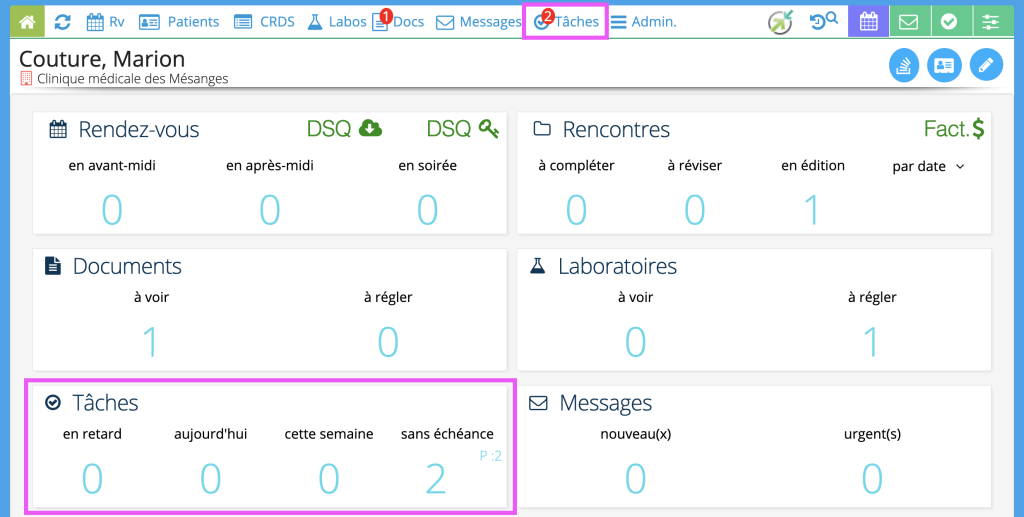Click the 'en après-midi' appointments count
This screenshot has height=517, width=1024.
270,210
